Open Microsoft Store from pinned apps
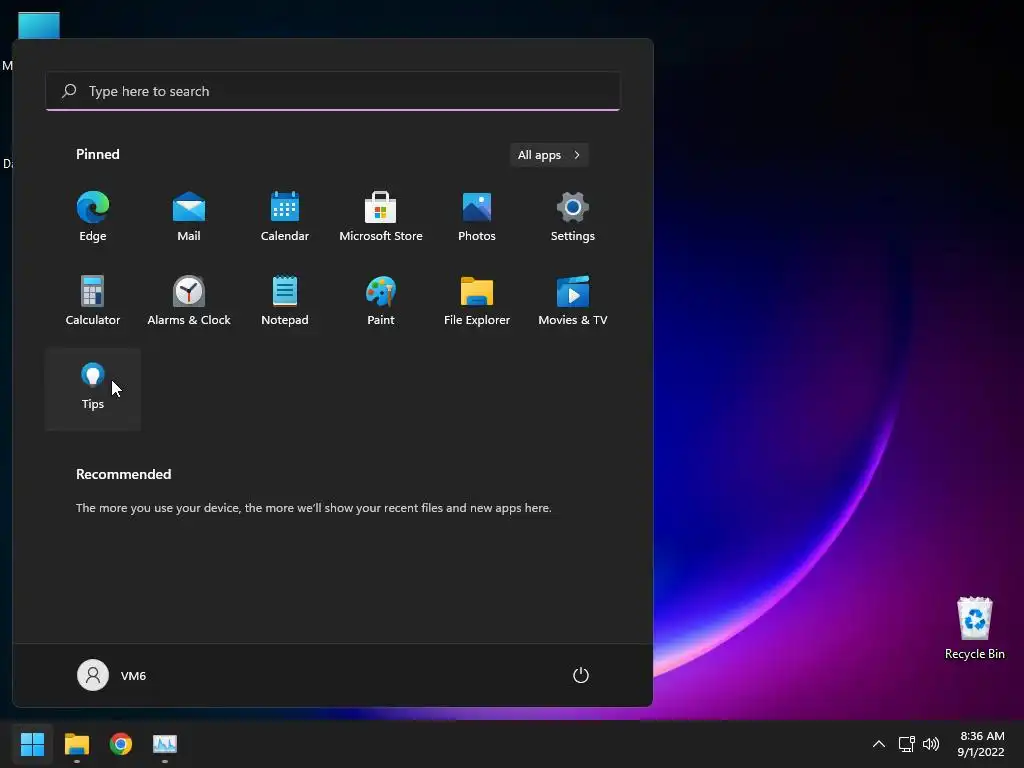This screenshot has height=768, width=1024. point(381,217)
